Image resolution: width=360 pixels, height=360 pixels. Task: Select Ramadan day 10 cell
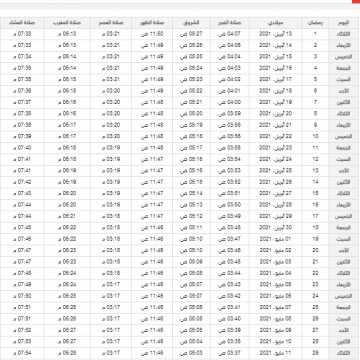point(315,136)
